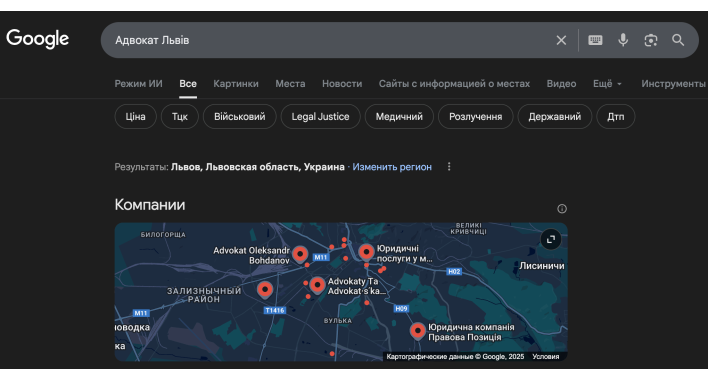Image resolution: width=708 pixels, height=380 pixels.
Task: Open three-dot menu next to region
Action: pos(449,167)
